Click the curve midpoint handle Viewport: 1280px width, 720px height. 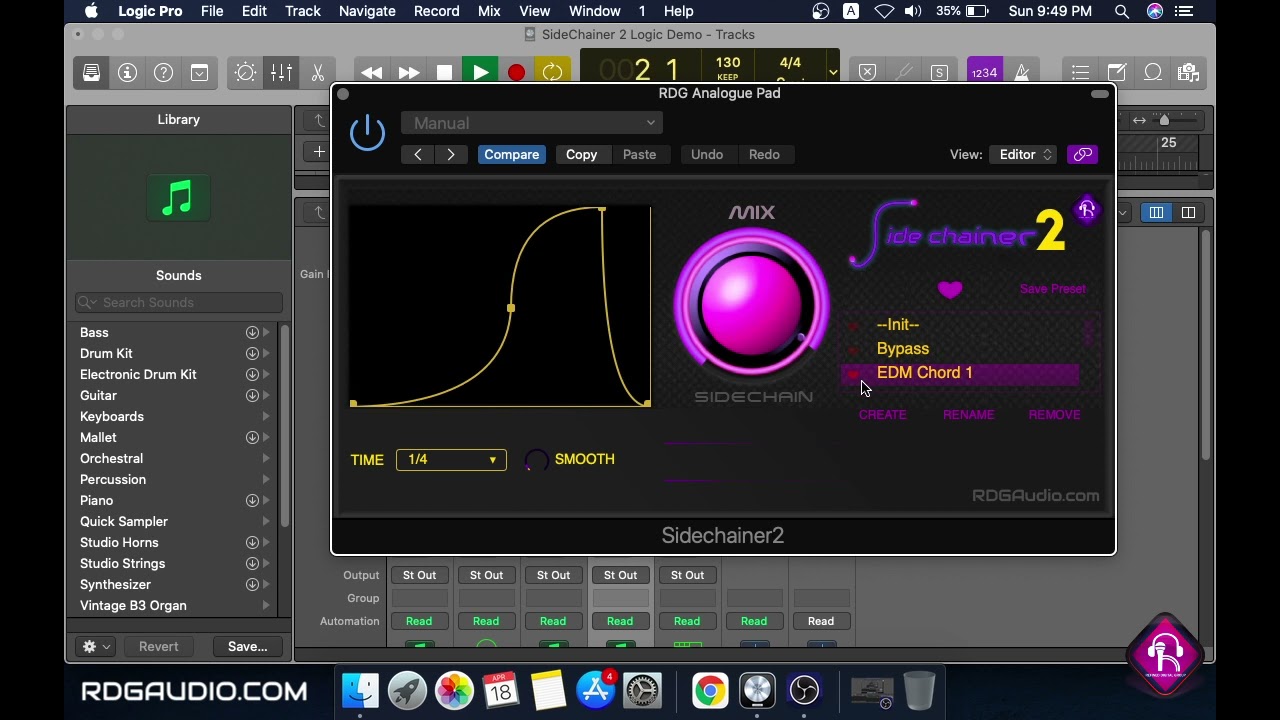tap(511, 308)
